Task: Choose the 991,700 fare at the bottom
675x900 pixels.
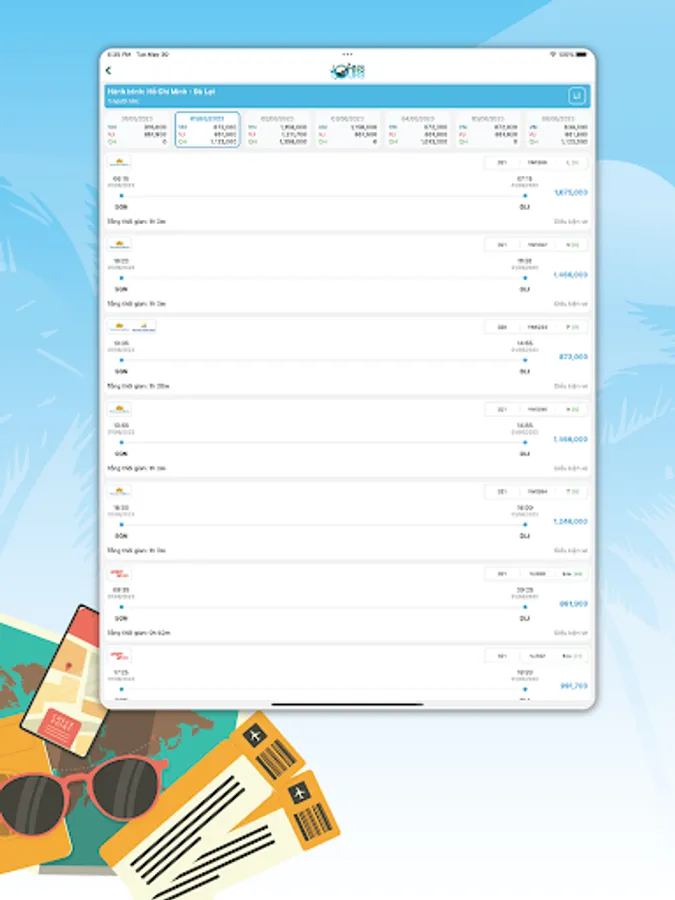Action: [573, 686]
